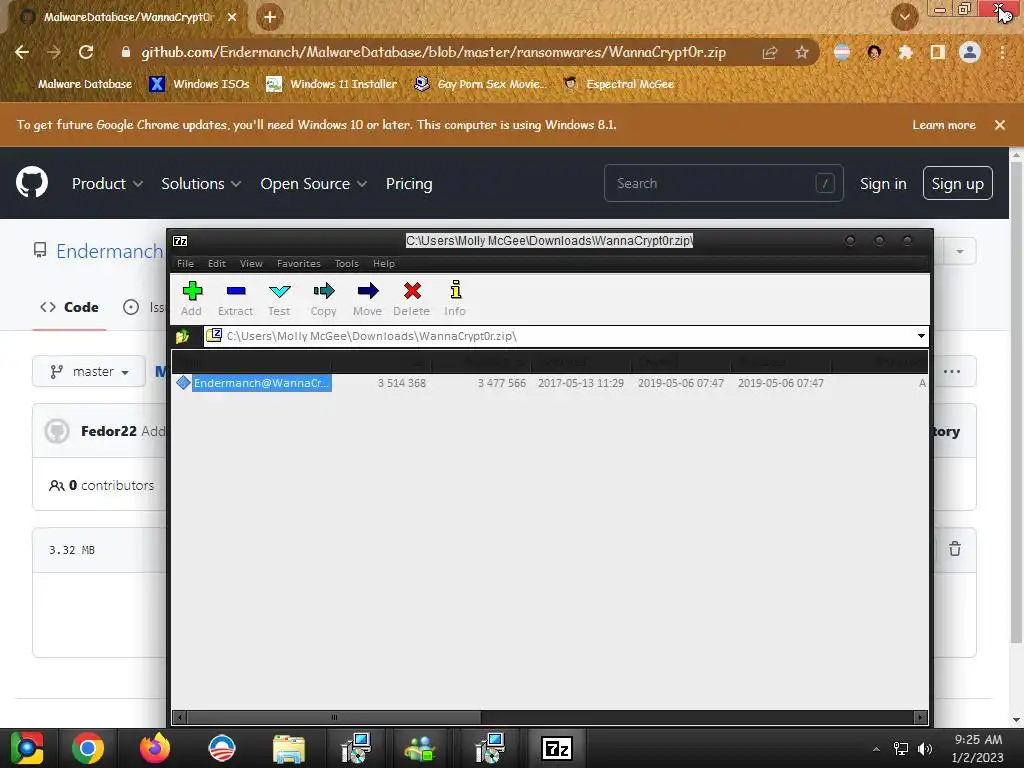
Task: Expand the Product dropdown on GitHub
Action: click(x=107, y=184)
